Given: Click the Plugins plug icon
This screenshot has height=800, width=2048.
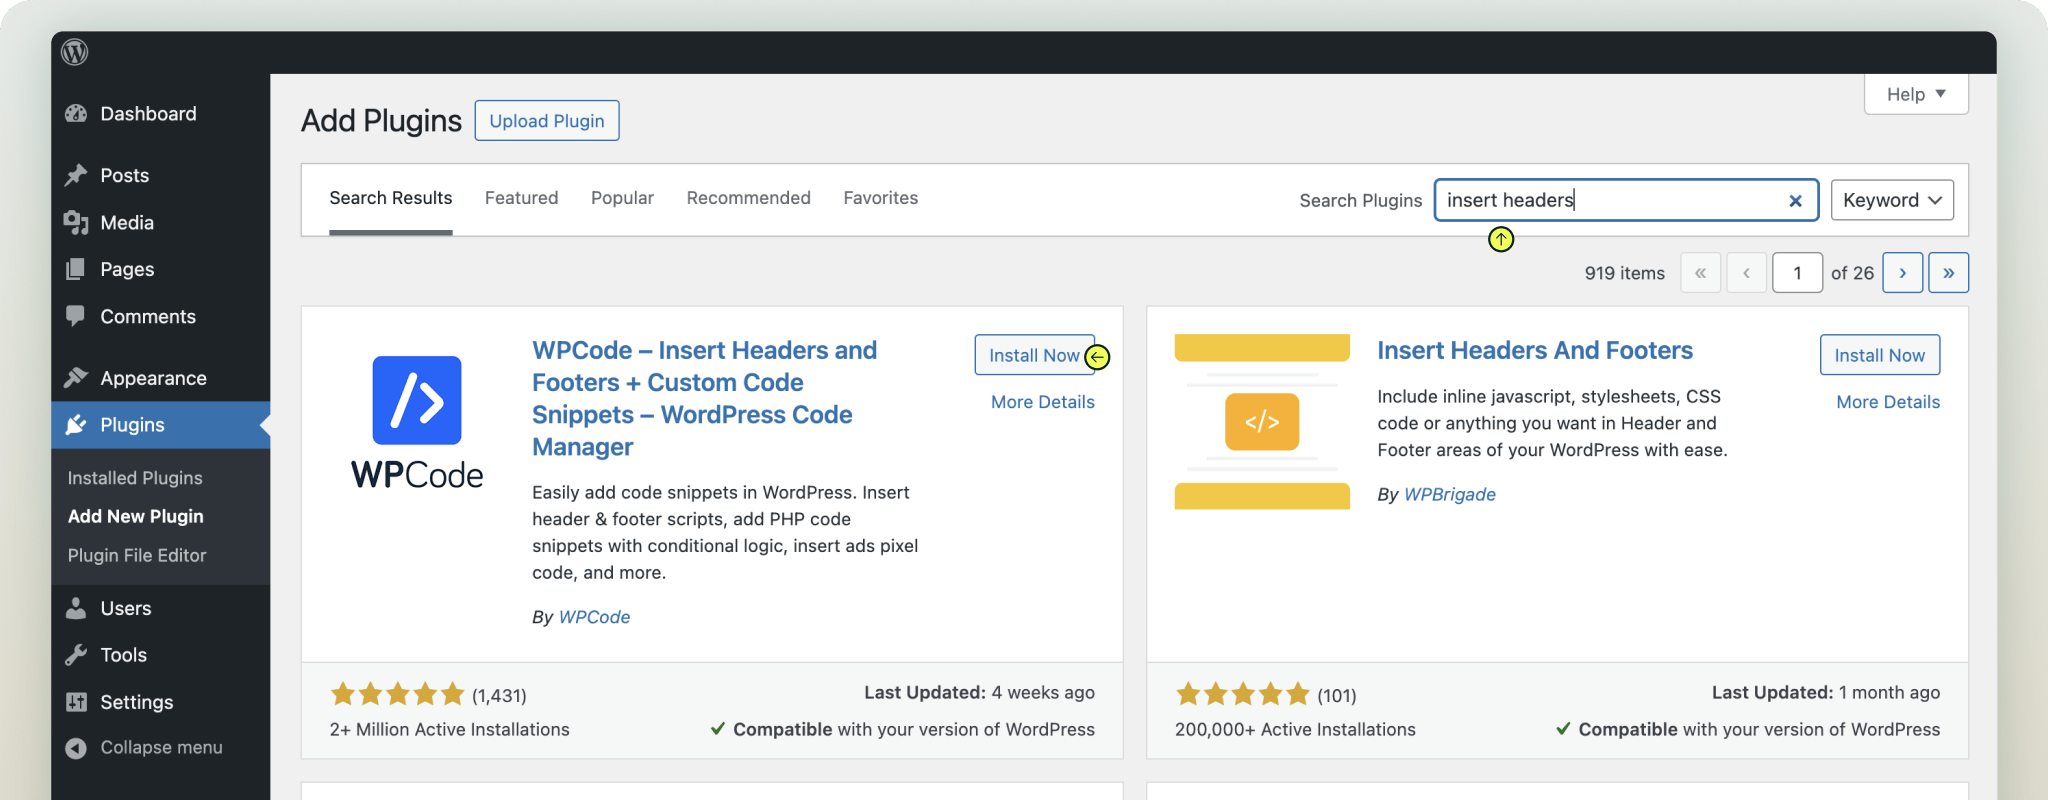Looking at the screenshot, I should click(x=76, y=425).
